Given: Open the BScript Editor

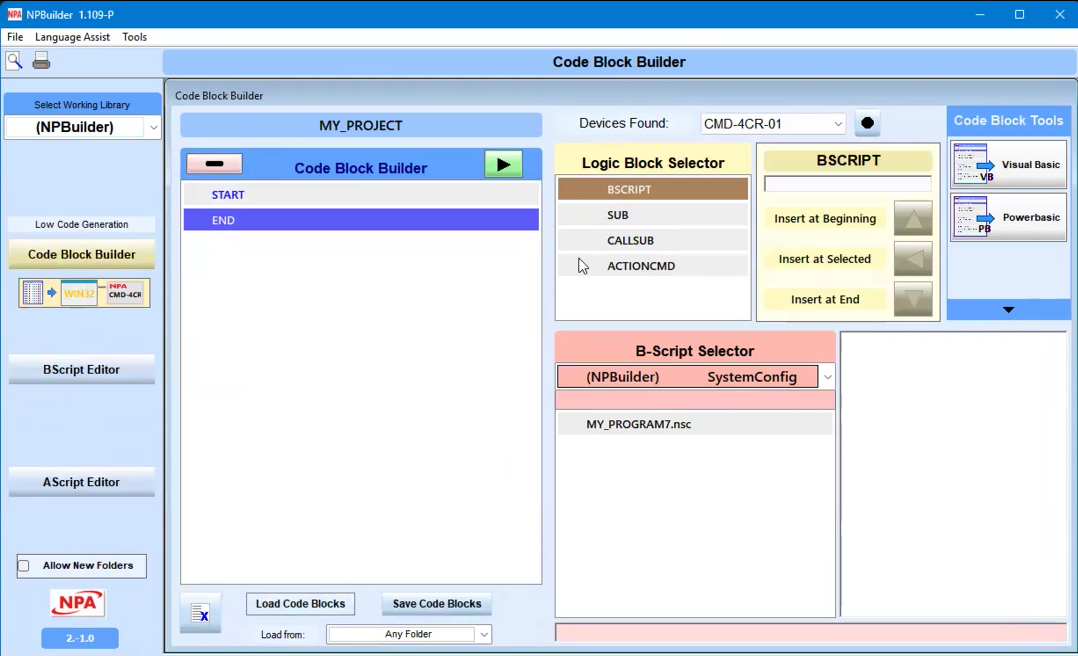Looking at the screenshot, I should click(82, 370).
